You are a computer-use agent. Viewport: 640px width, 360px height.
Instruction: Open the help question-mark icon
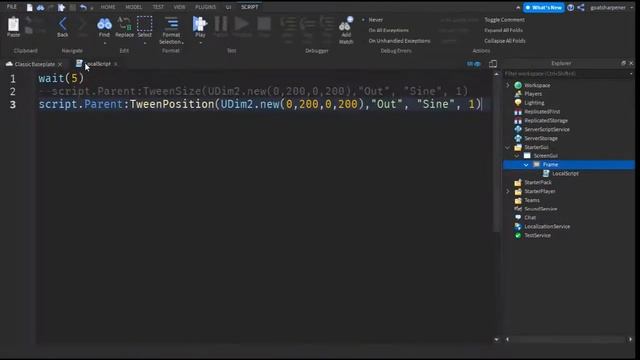pos(571,7)
